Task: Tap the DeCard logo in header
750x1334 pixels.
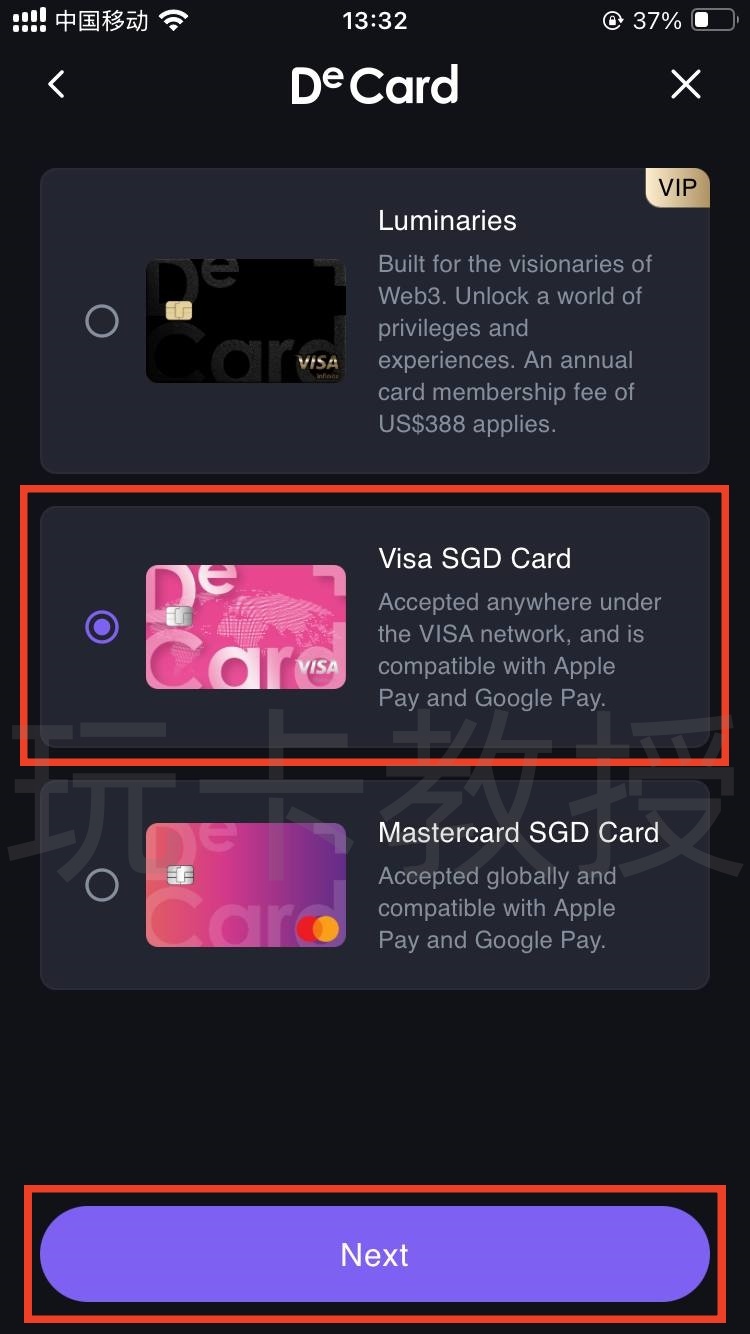Action: pyautogui.click(x=375, y=85)
